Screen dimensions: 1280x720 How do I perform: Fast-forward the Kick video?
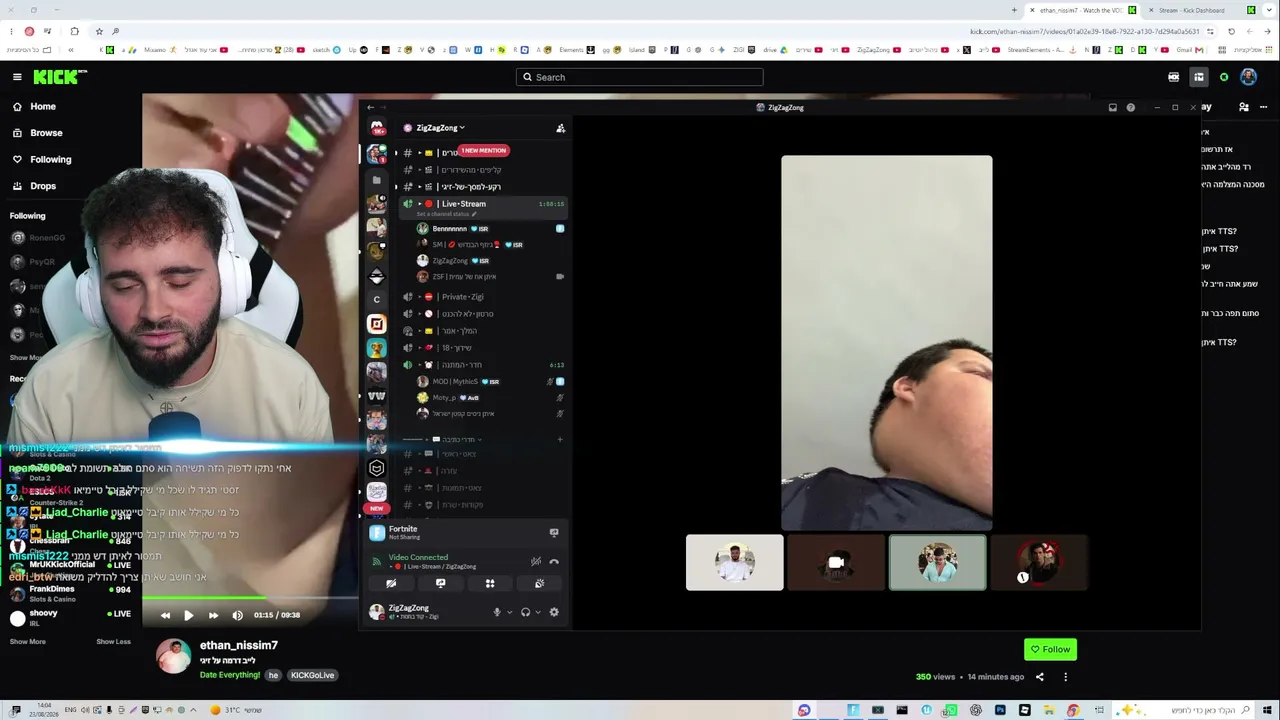point(213,616)
